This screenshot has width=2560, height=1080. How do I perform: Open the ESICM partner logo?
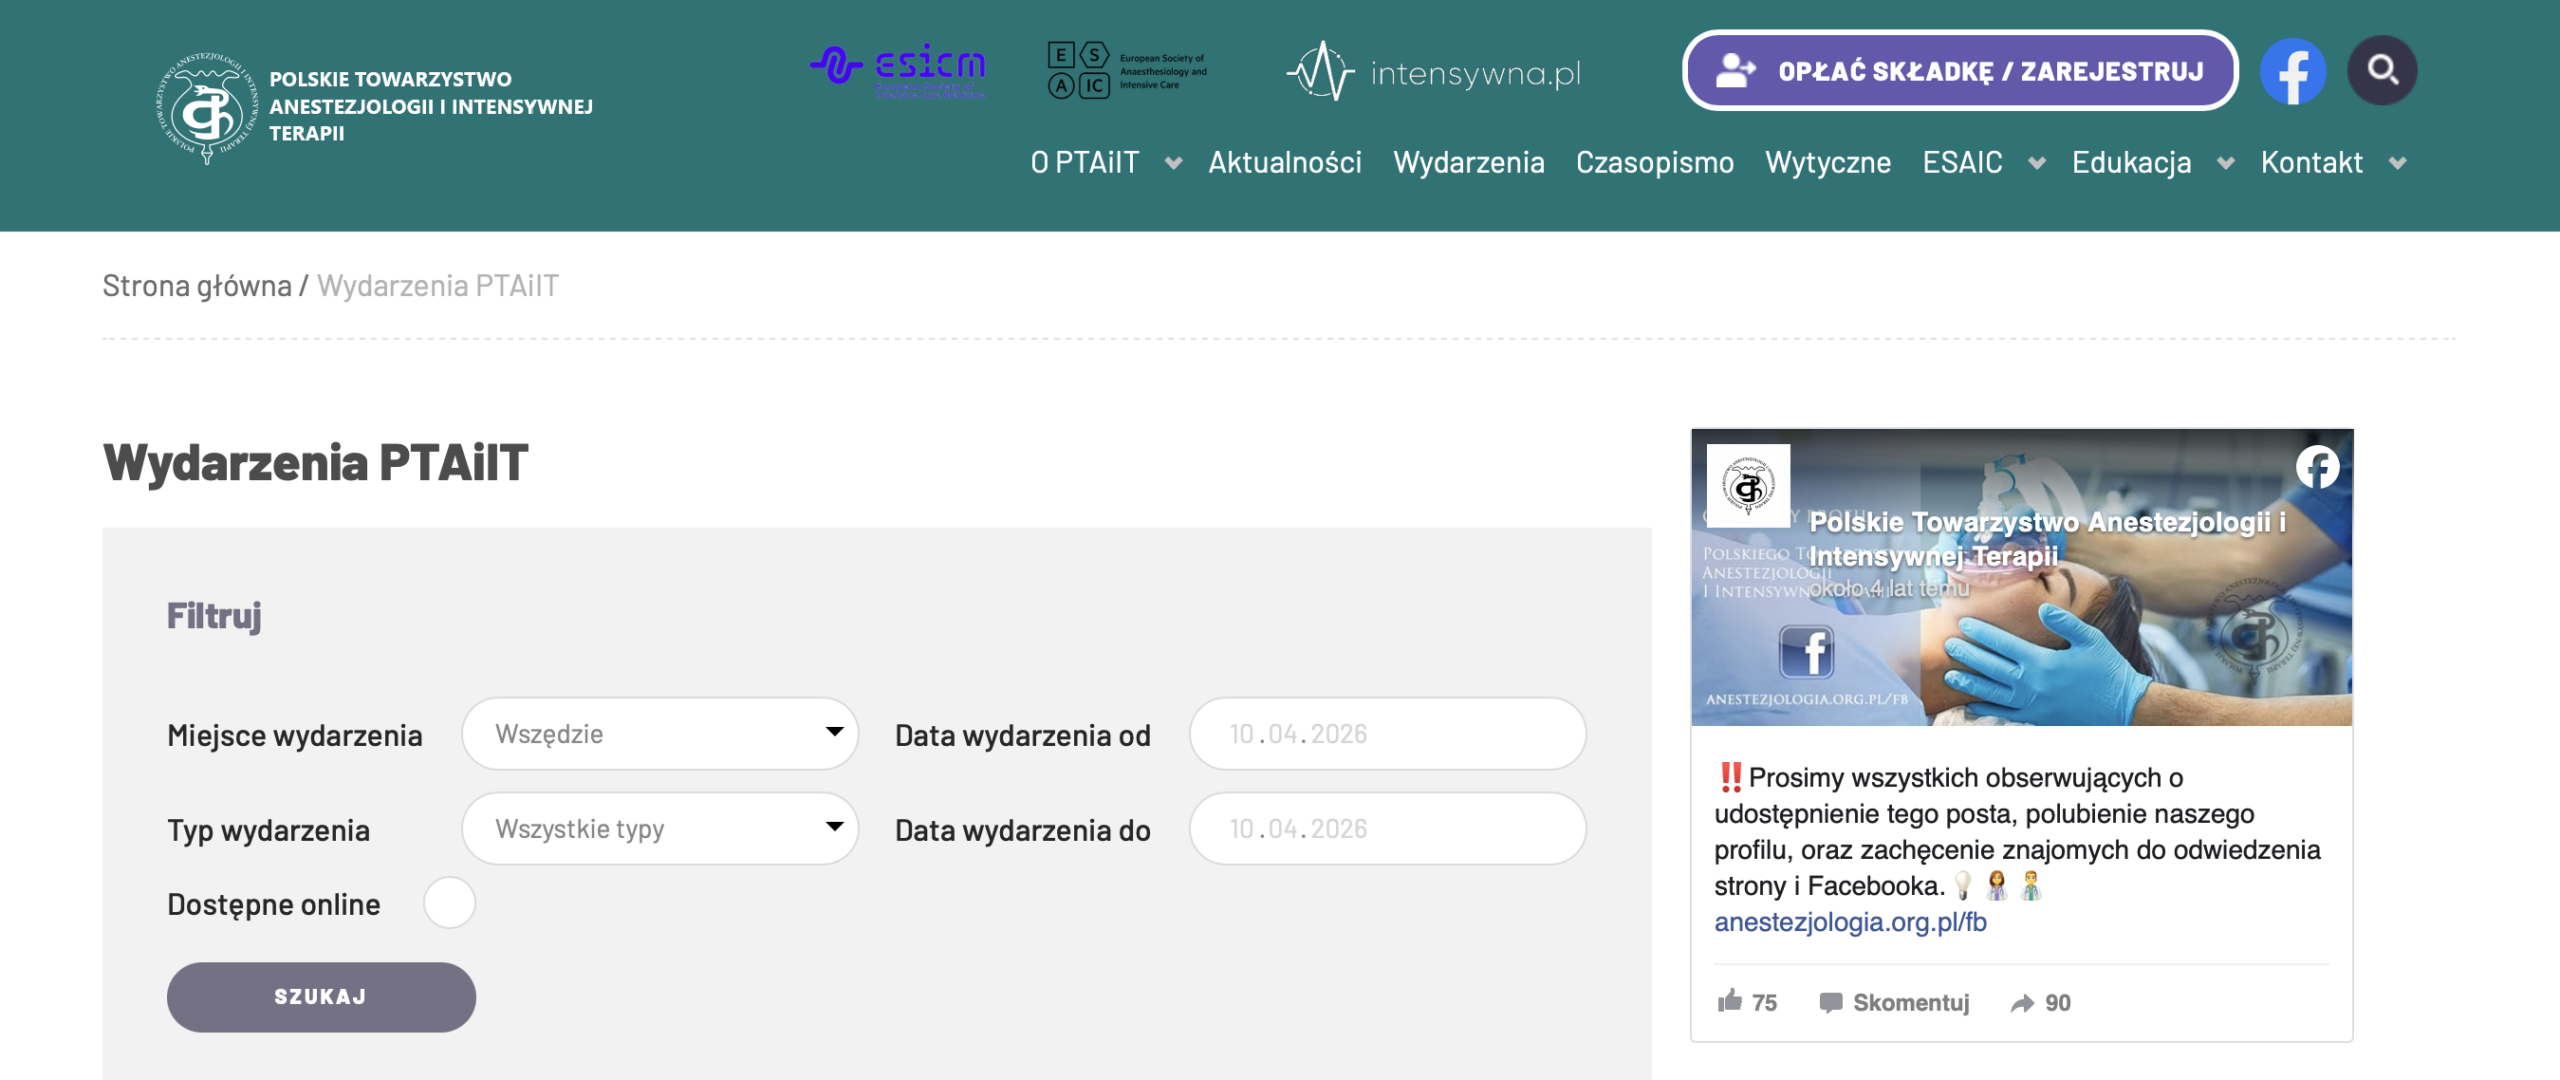(x=898, y=70)
